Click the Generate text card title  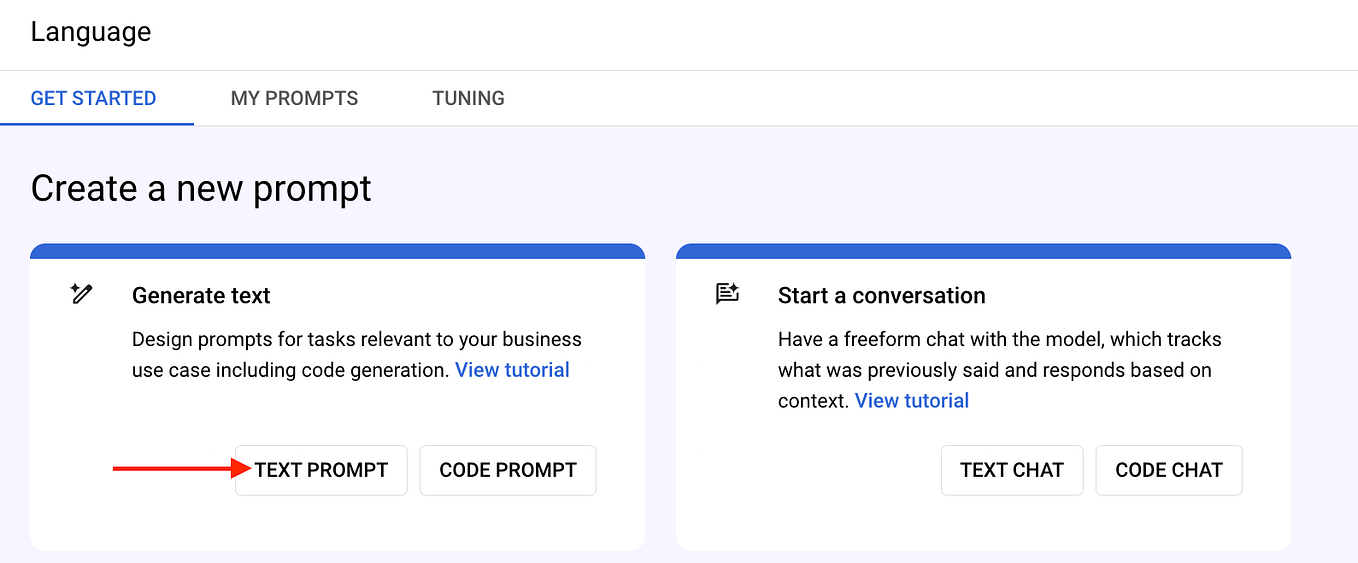pyautogui.click(x=201, y=295)
